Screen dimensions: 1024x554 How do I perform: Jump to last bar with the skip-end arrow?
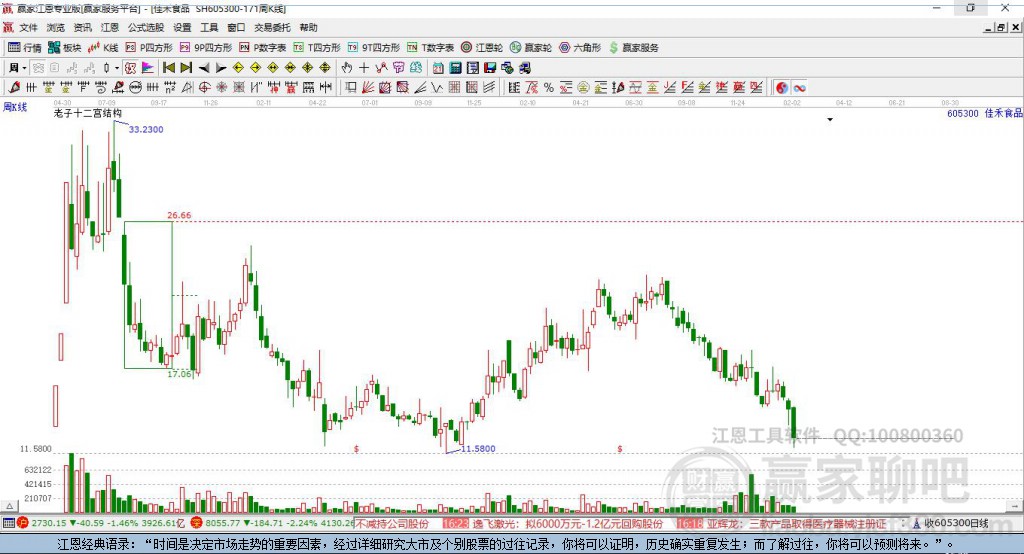(x=186, y=68)
